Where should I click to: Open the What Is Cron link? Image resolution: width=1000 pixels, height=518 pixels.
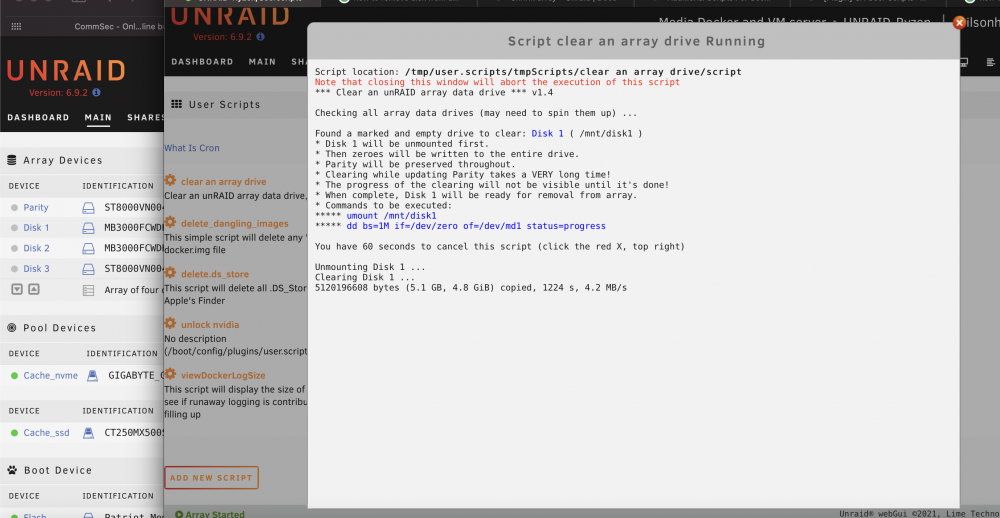coord(192,148)
